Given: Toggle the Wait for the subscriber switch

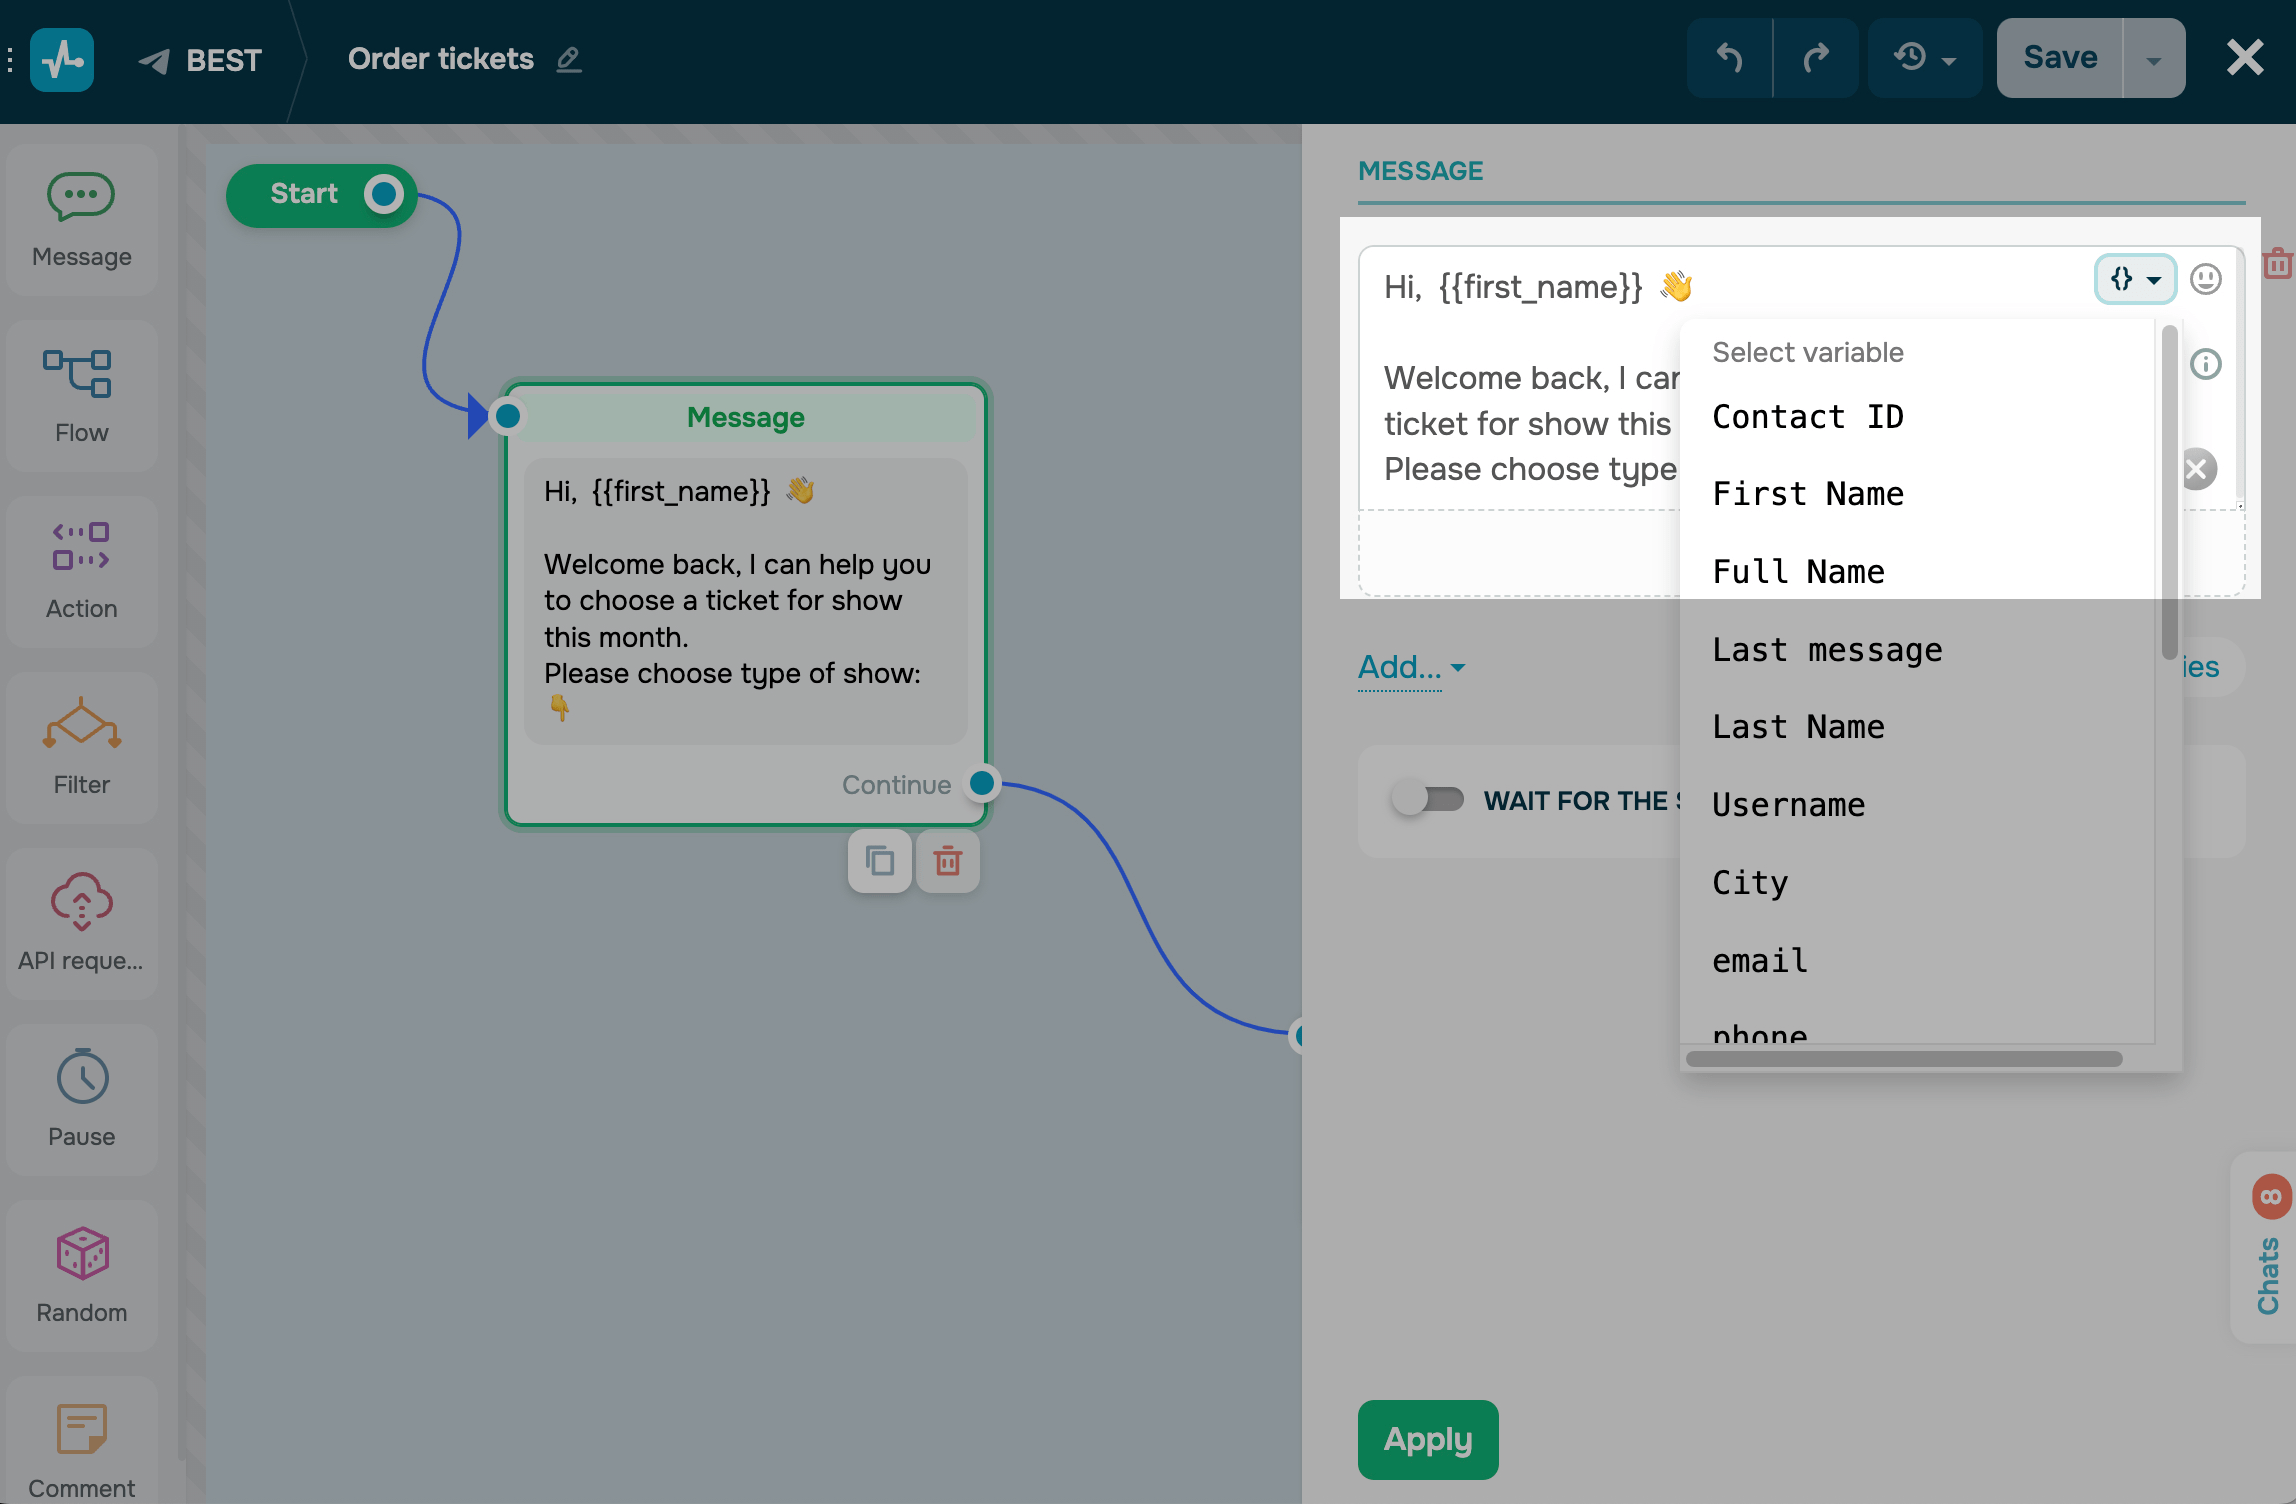Looking at the screenshot, I should click(x=1428, y=800).
